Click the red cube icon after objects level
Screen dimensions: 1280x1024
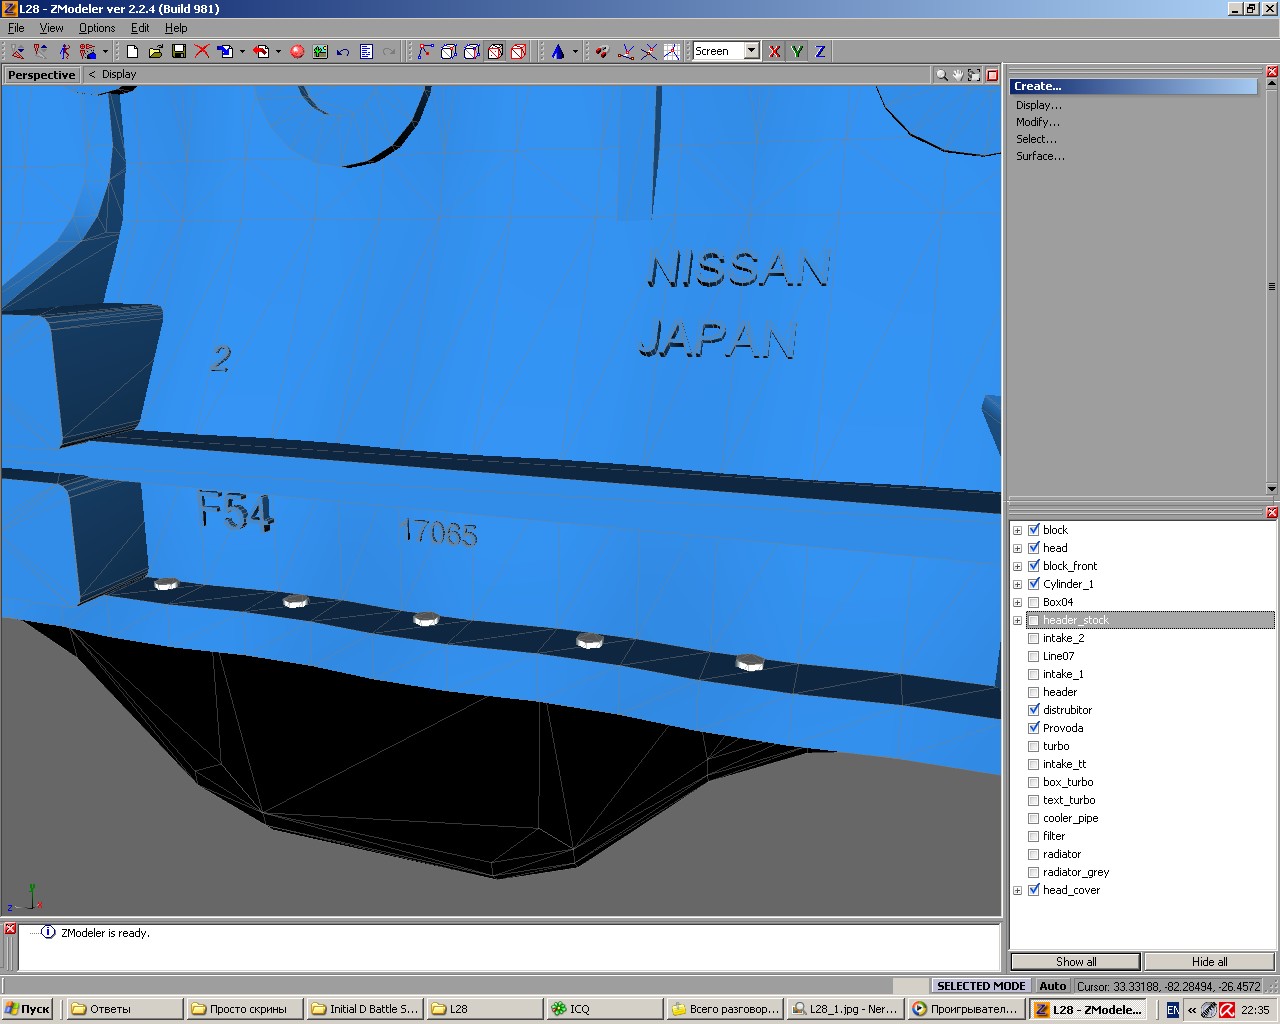[518, 51]
